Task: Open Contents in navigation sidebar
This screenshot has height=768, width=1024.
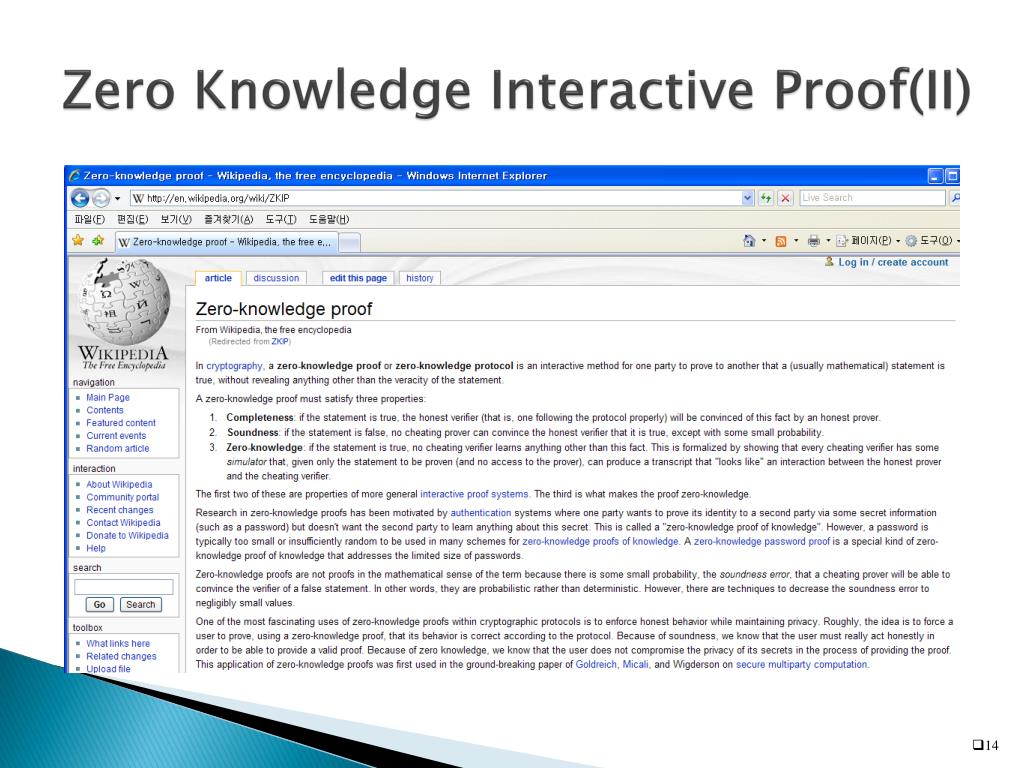Action: pyautogui.click(x=104, y=410)
